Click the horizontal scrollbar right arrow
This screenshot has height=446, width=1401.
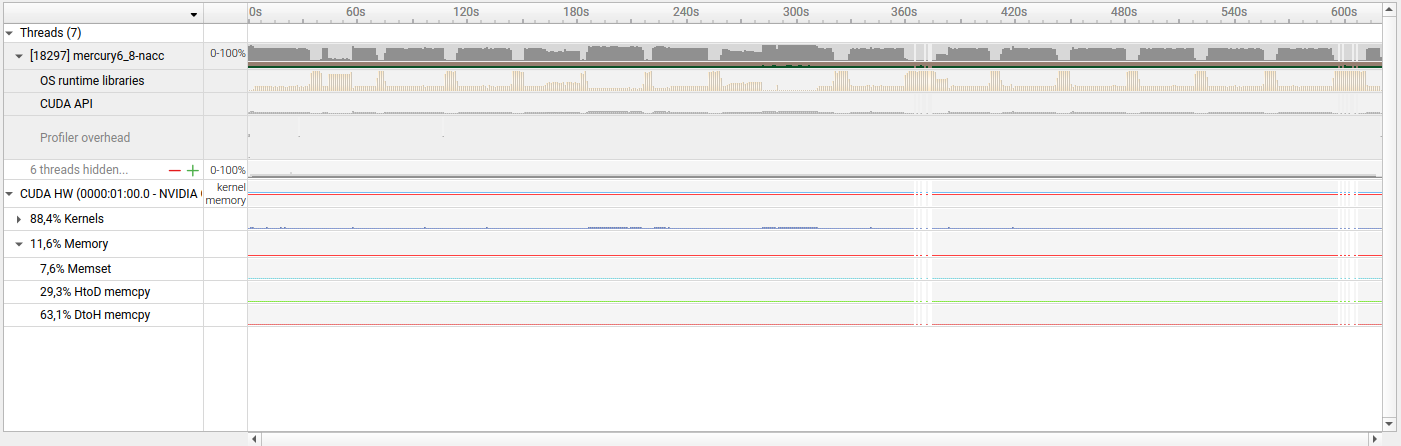pos(1376,438)
